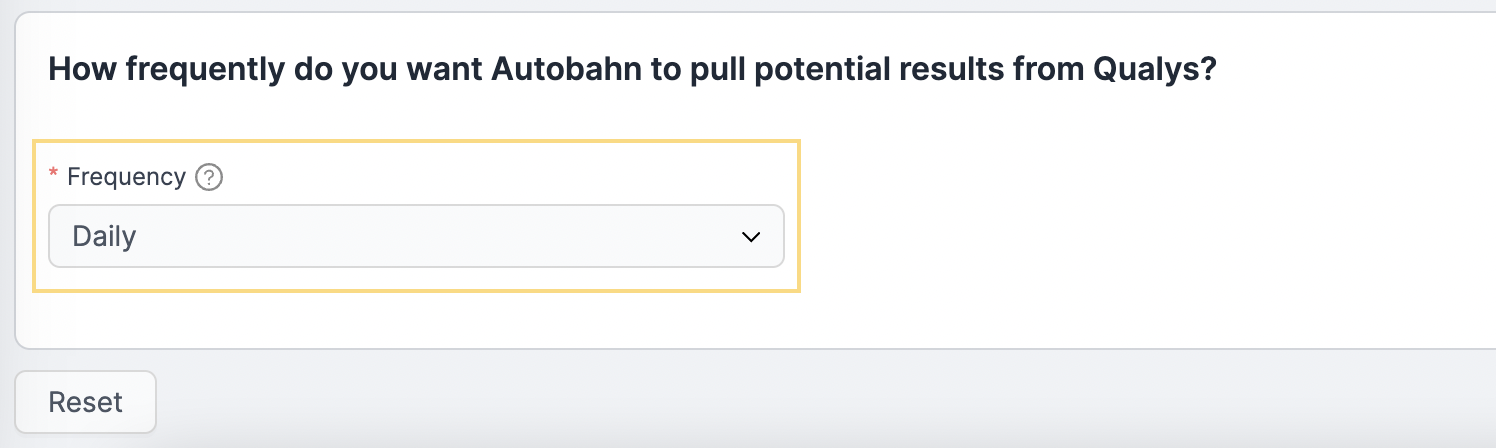Click the Frequency help question-mark icon
This screenshot has width=1496, height=448.
[x=209, y=178]
